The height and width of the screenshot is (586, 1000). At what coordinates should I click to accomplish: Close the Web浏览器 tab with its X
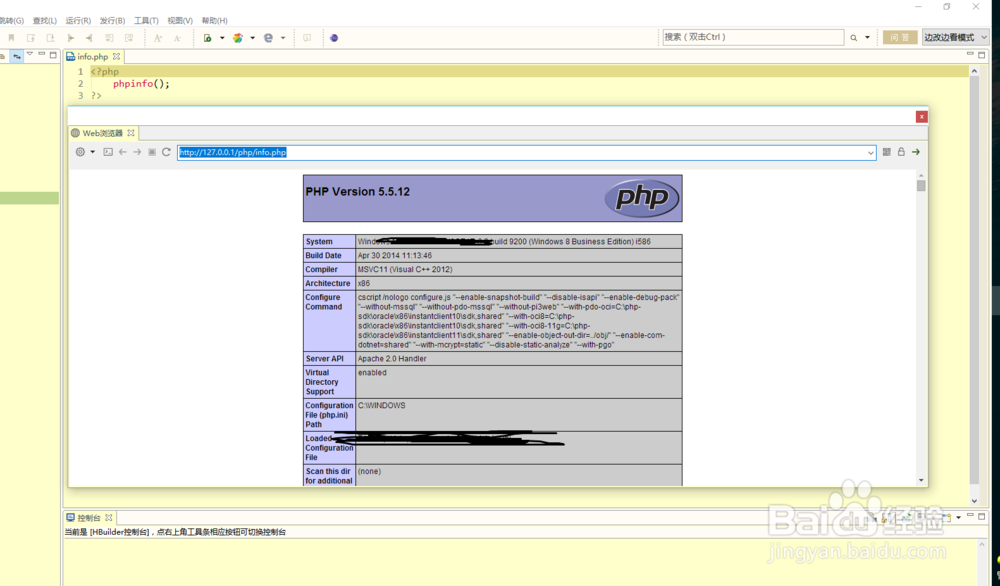point(131,133)
